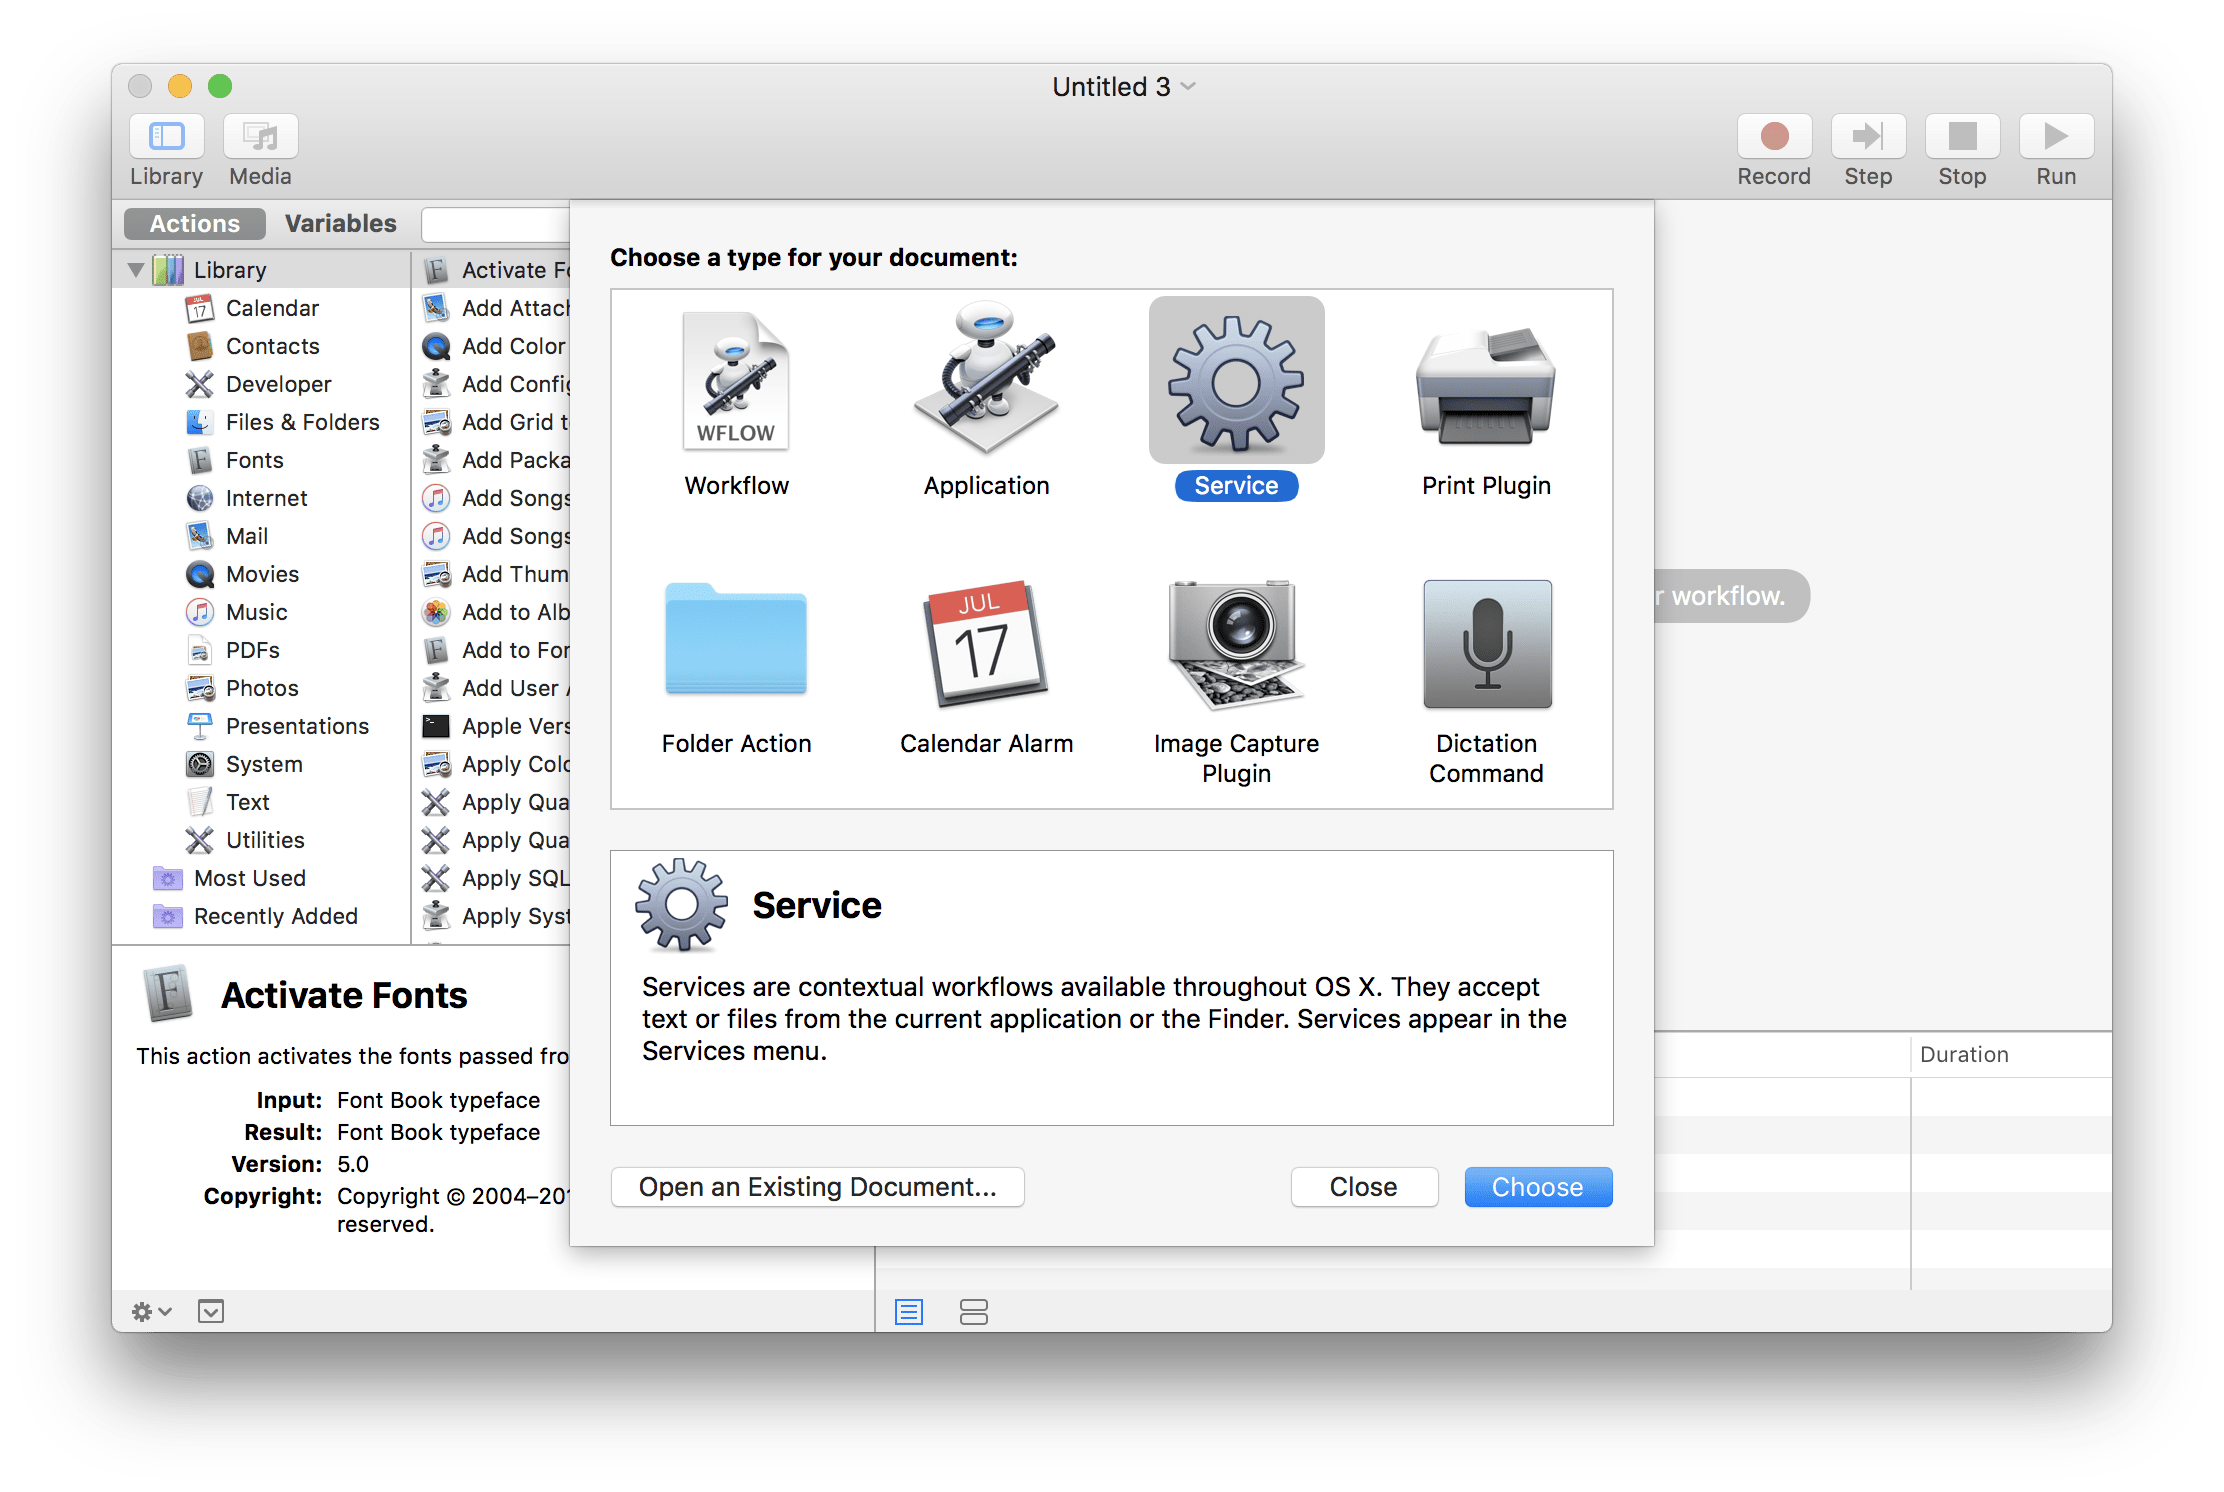Switch to the Variables tab

tap(340, 223)
